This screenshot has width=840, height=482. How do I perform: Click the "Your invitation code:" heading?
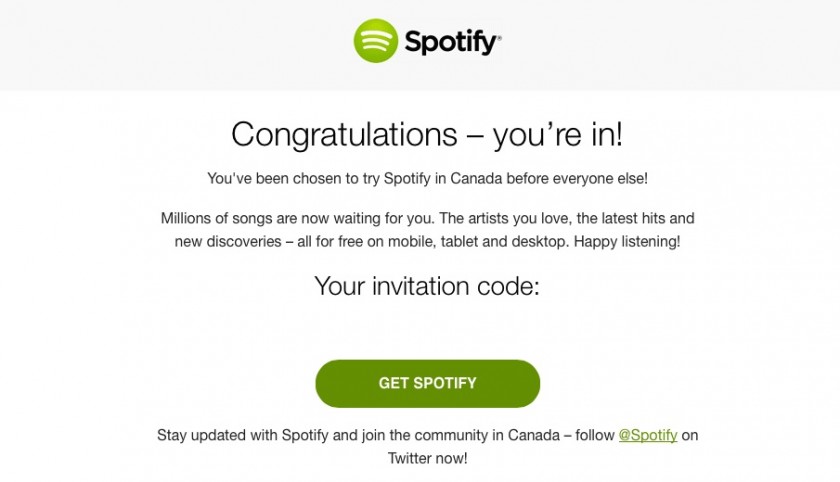[x=427, y=286]
